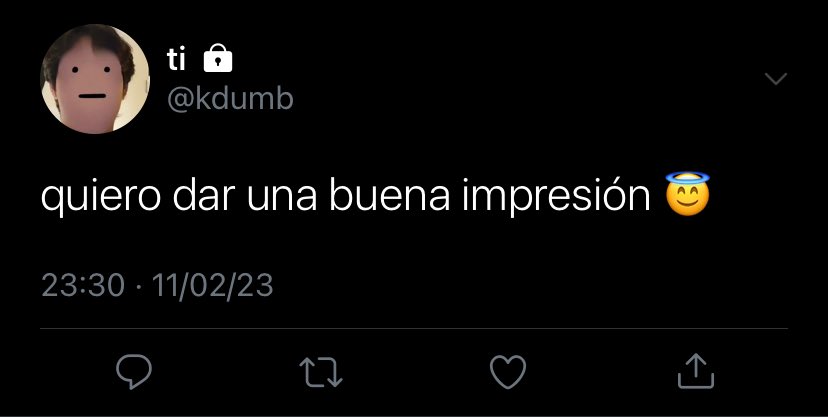828x417 pixels.
Task: Retweet this post using the arrows icon
Action: pyautogui.click(x=321, y=373)
